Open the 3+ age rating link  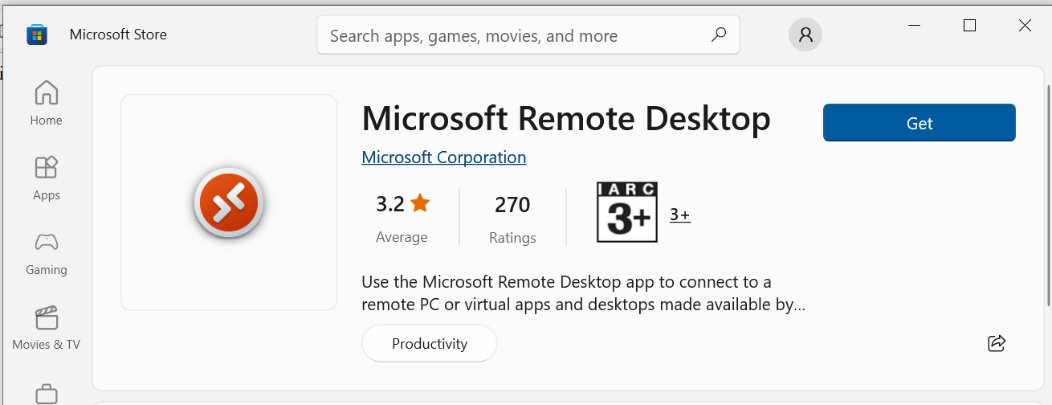click(680, 215)
